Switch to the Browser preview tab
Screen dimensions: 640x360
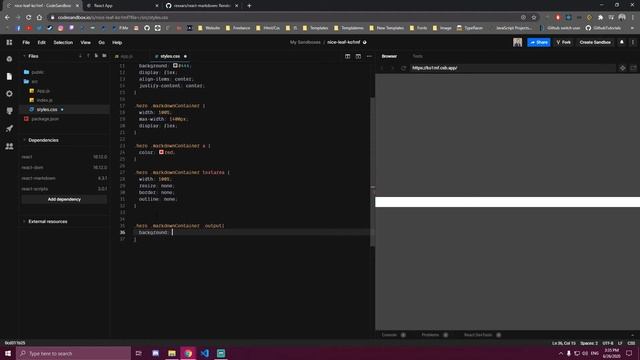389,56
